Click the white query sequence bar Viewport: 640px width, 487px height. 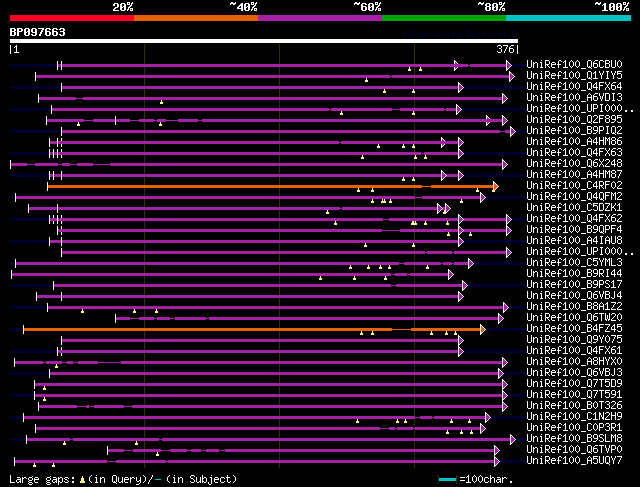tap(264, 41)
